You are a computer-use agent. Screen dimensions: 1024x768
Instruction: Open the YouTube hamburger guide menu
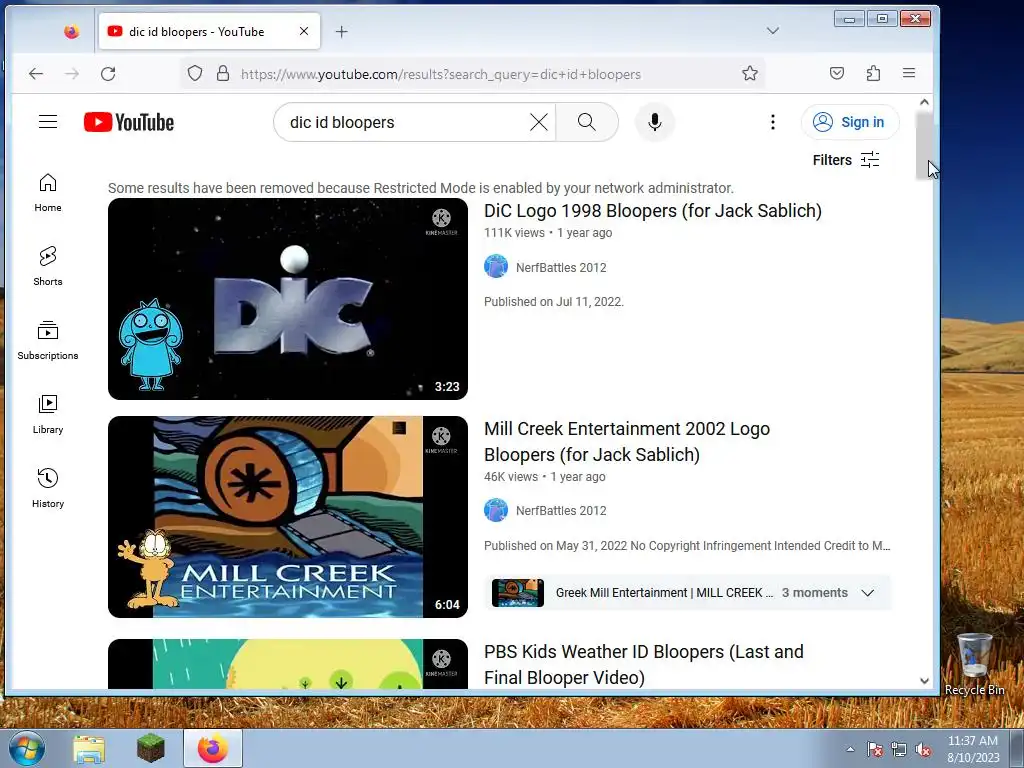(48, 121)
